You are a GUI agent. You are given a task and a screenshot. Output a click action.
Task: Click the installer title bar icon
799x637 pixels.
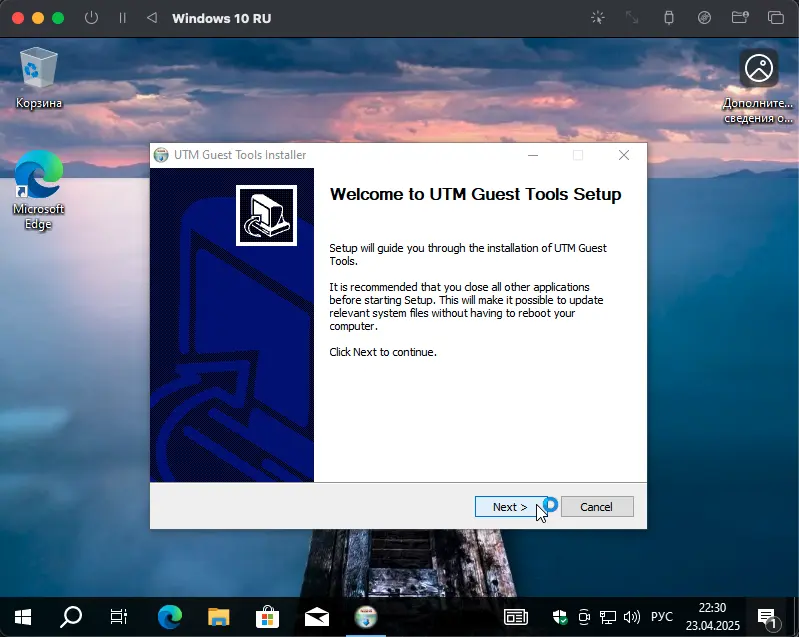[161, 155]
